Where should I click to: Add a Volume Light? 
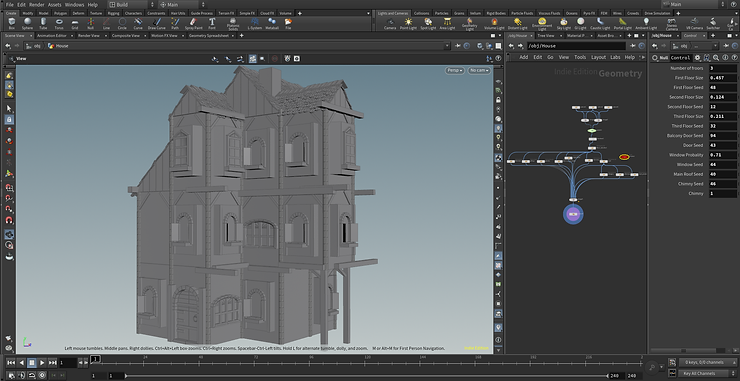tap(494, 24)
